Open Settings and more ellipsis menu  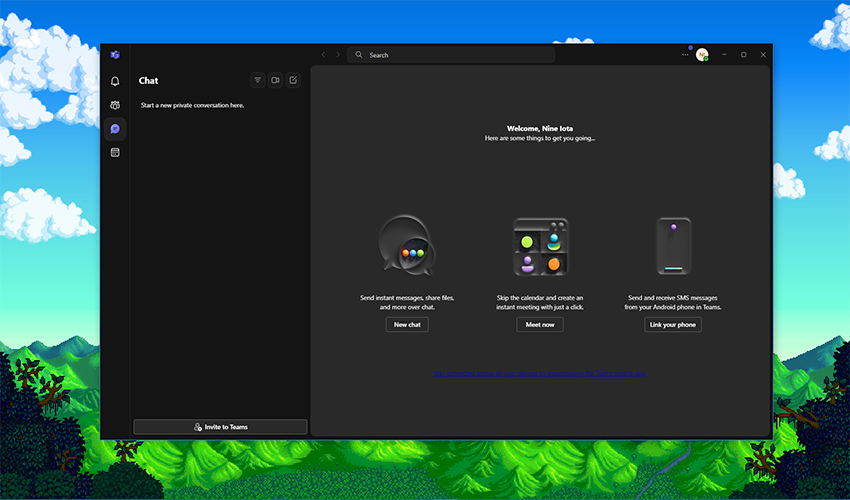pyautogui.click(x=685, y=55)
